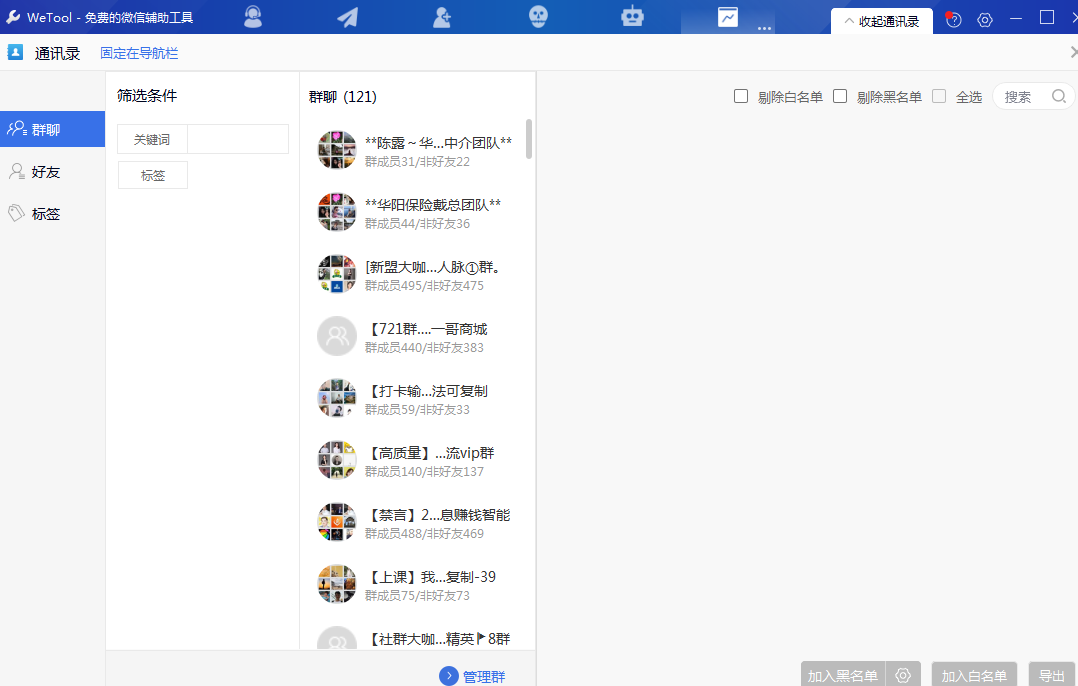The height and width of the screenshot is (686, 1078).
Task: Close the 通讯录 panel with X
Action: 1073,52
